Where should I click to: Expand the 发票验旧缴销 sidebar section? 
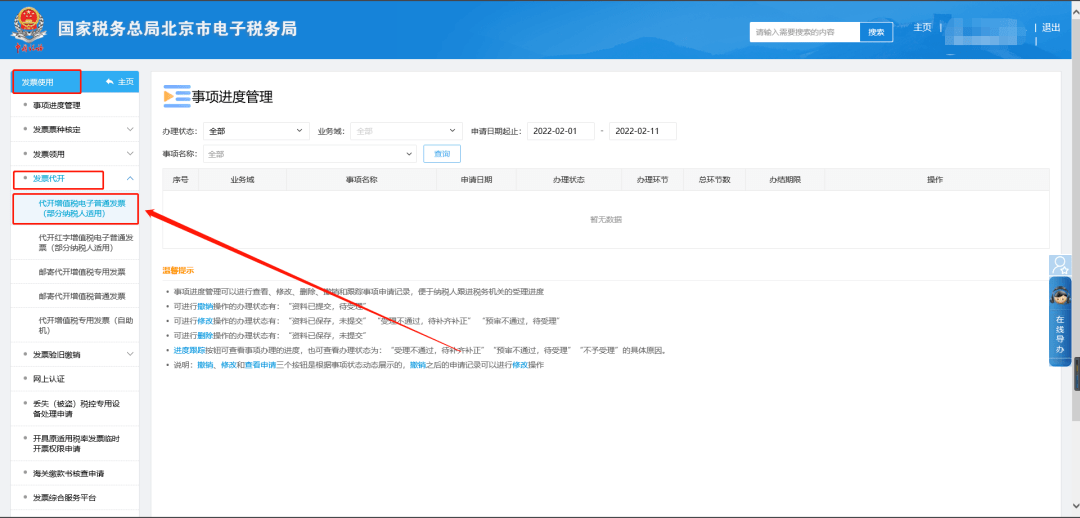[x=130, y=354]
